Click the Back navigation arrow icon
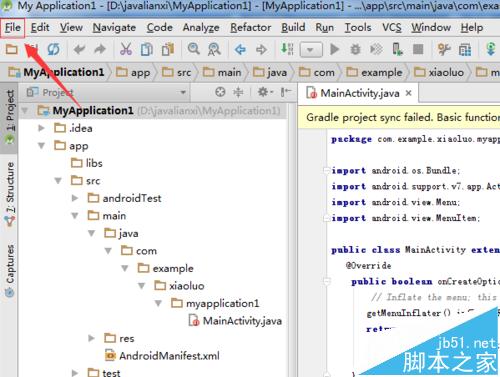The image size is (500, 377). (x=240, y=50)
